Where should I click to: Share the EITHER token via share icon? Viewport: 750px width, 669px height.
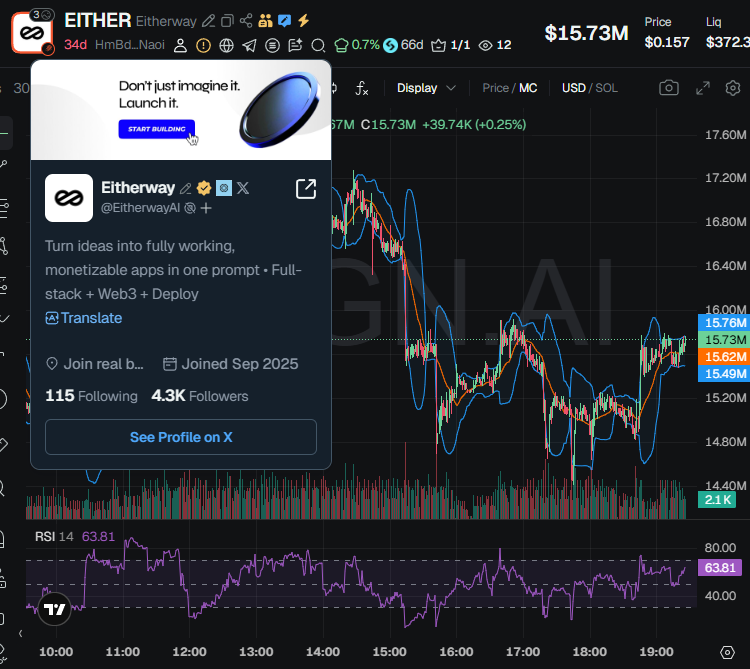[246, 21]
